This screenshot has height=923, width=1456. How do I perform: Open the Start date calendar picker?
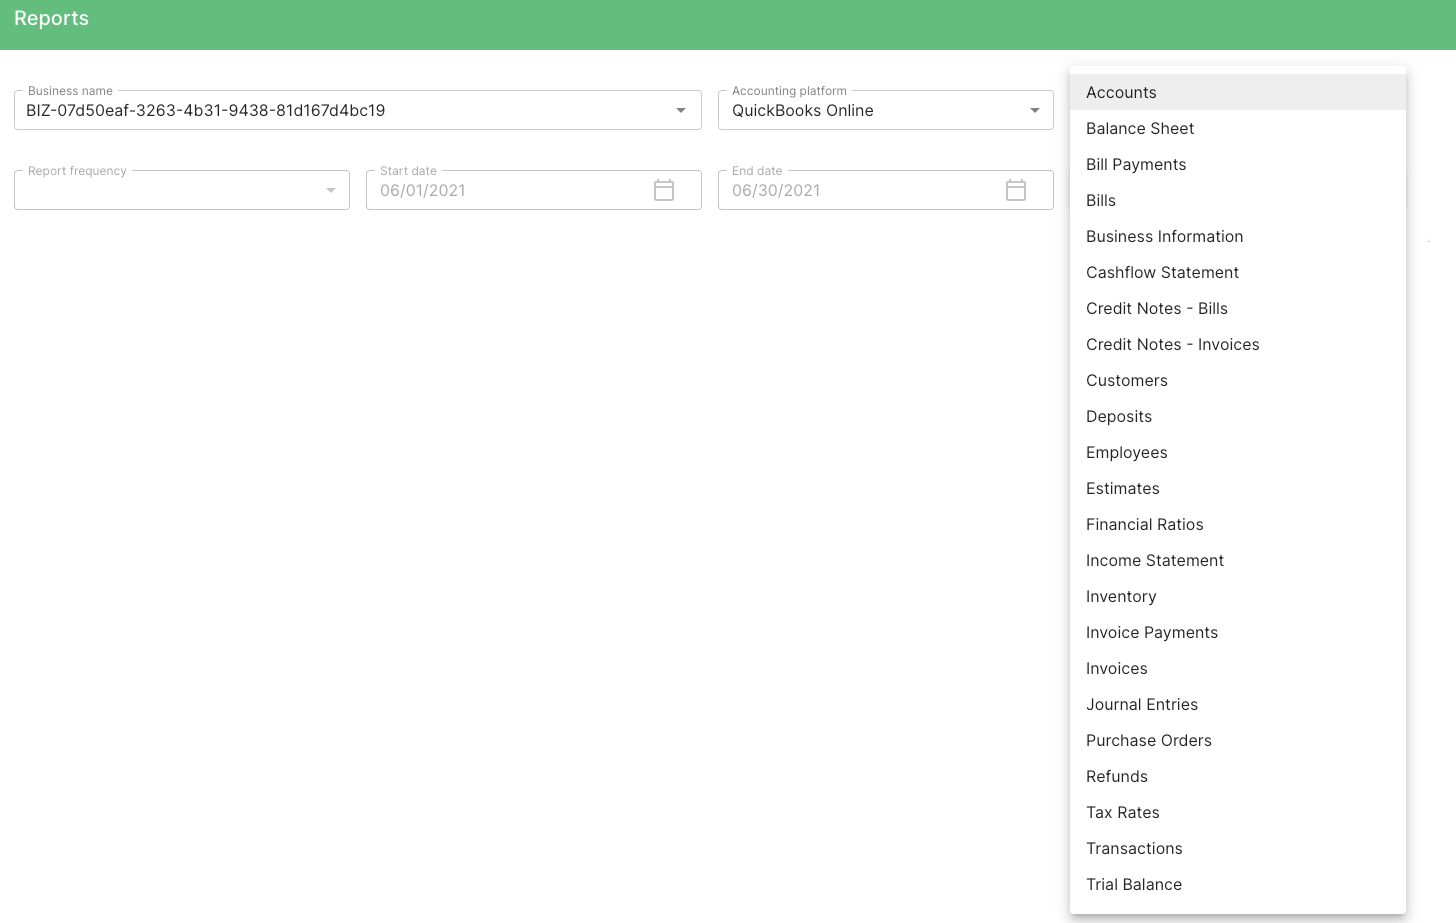click(x=664, y=190)
